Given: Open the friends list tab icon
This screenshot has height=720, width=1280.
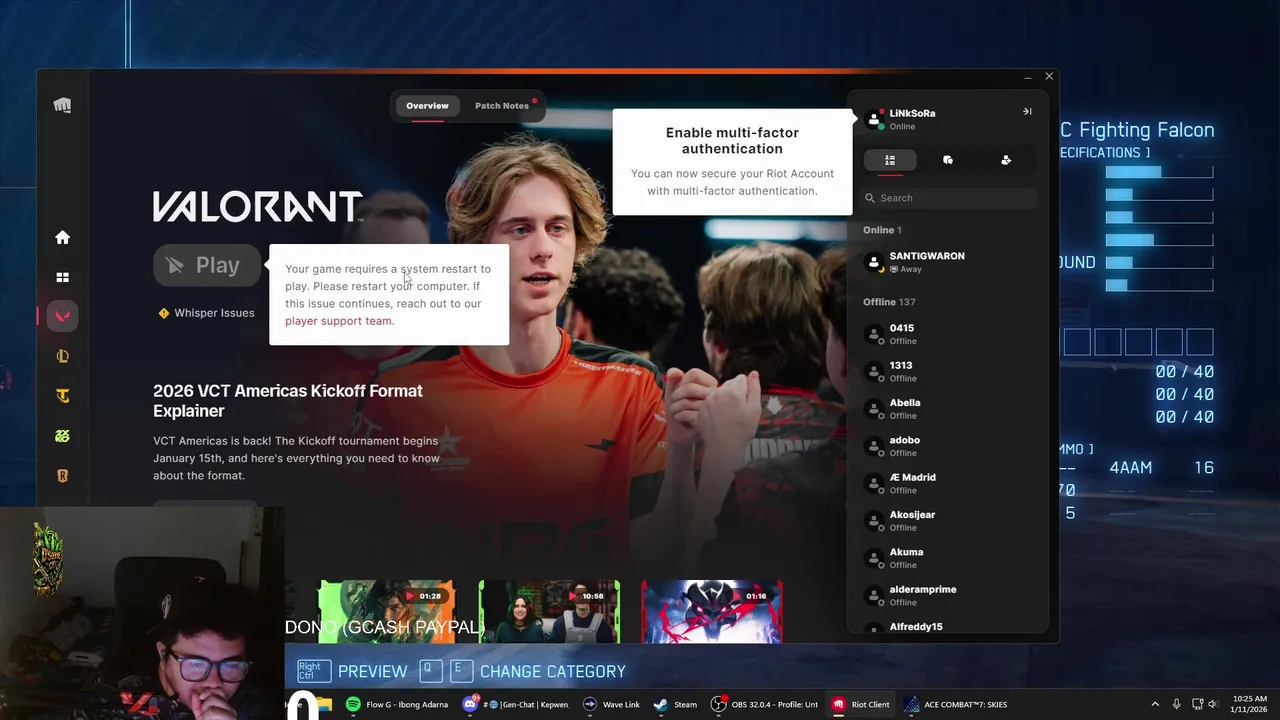Looking at the screenshot, I should tap(890, 160).
